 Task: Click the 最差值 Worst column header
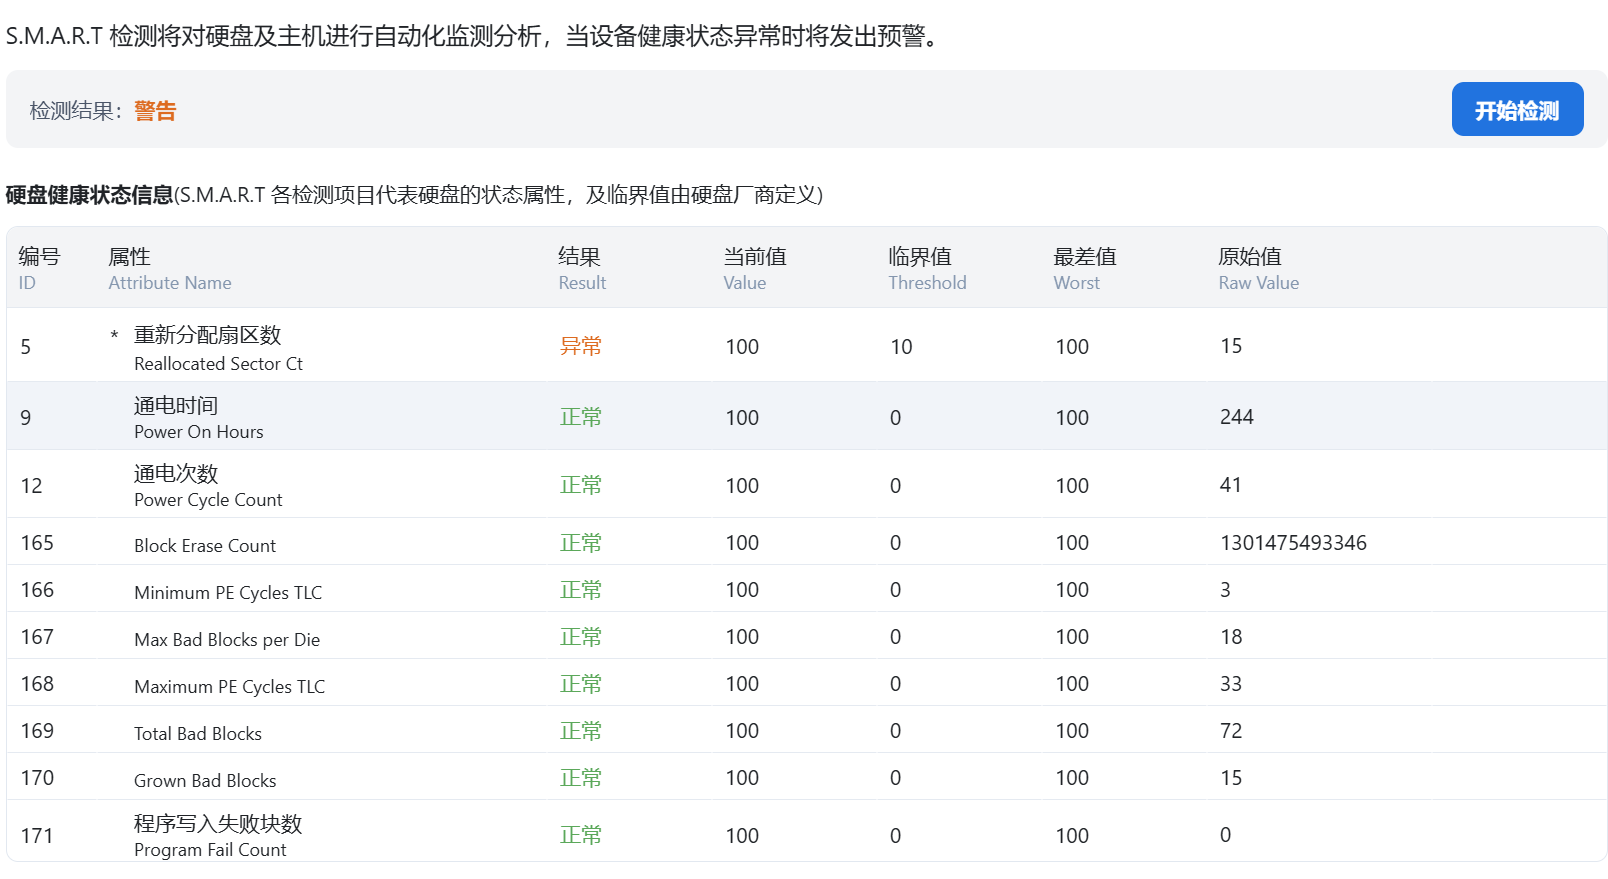pyautogui.click(x=1084, y=268)
